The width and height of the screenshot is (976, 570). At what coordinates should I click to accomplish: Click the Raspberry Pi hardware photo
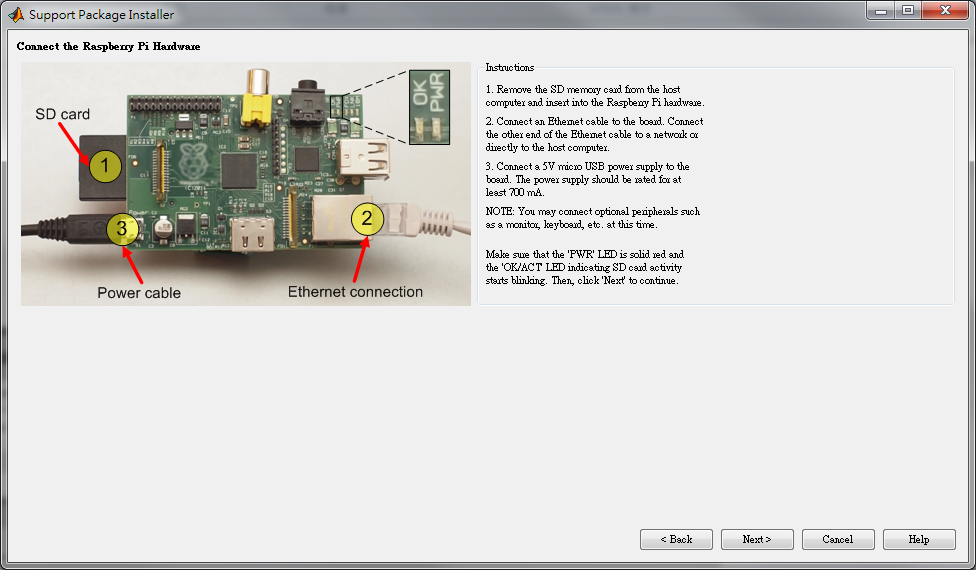click(246, 184)
